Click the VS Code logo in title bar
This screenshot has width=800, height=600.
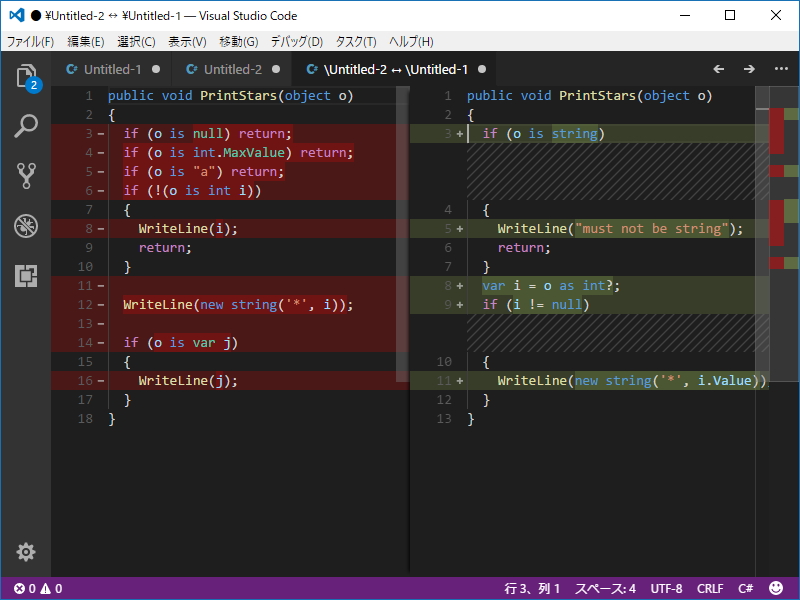coord(16,15)
